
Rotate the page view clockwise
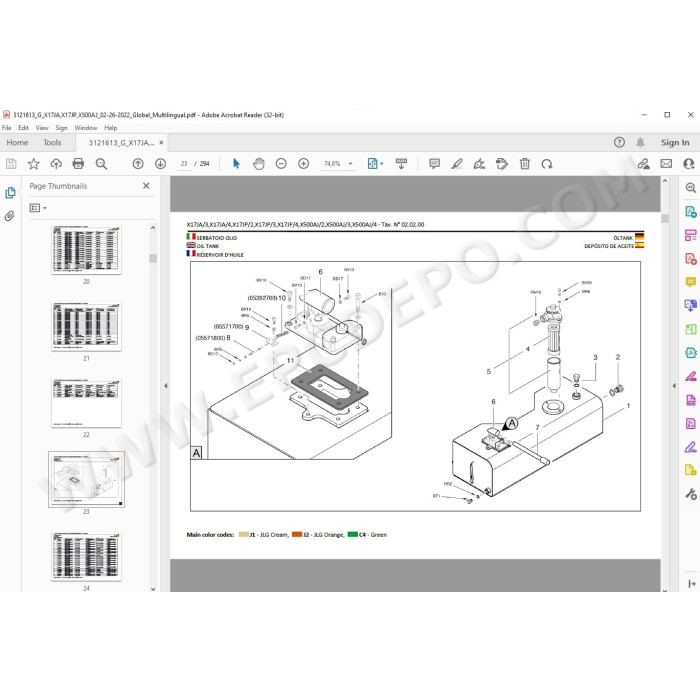click(547, 164)
